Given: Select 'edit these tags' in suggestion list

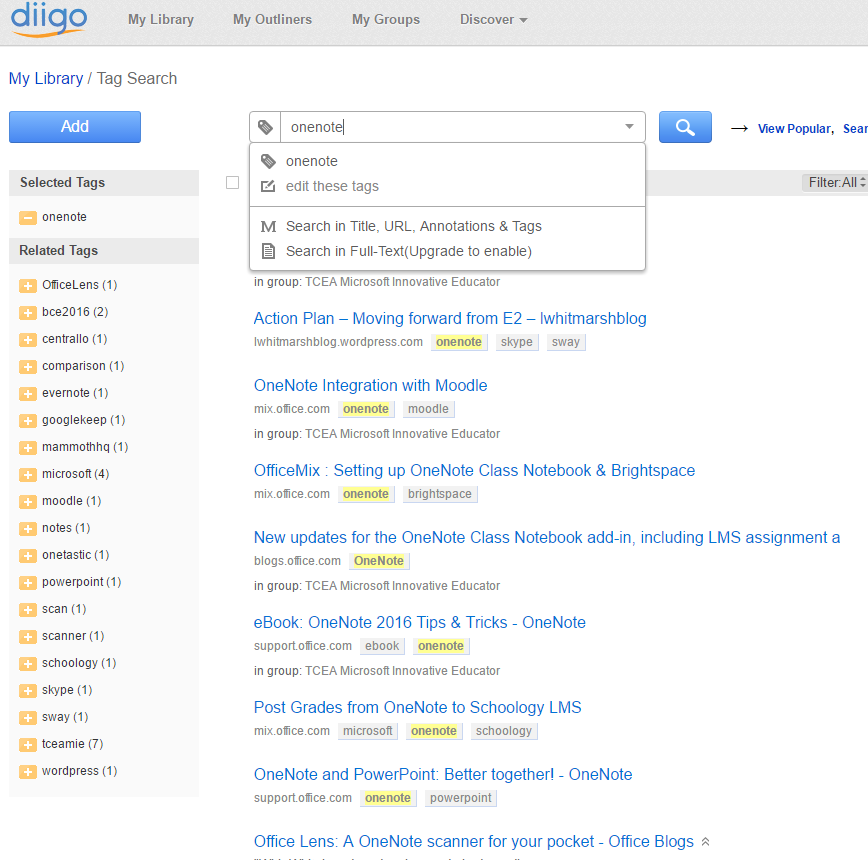Looking at the screenshot, I should [x=332, y=186].
